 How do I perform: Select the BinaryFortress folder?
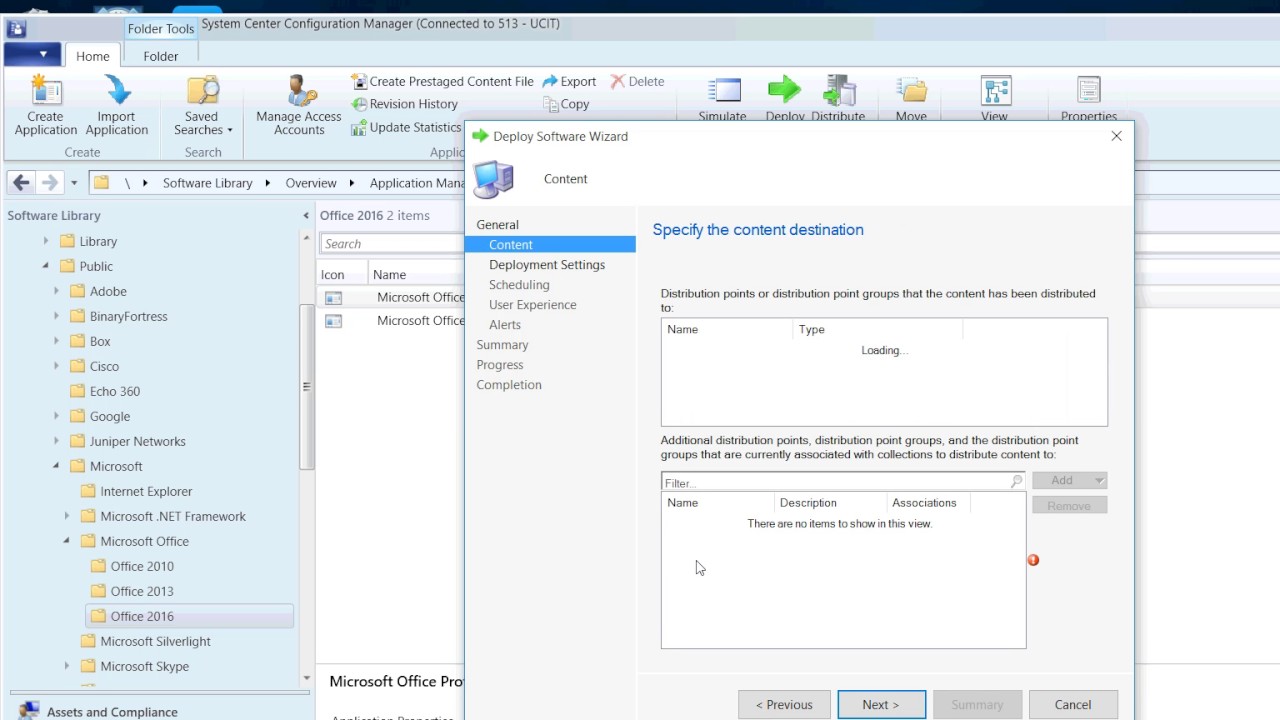128,316
